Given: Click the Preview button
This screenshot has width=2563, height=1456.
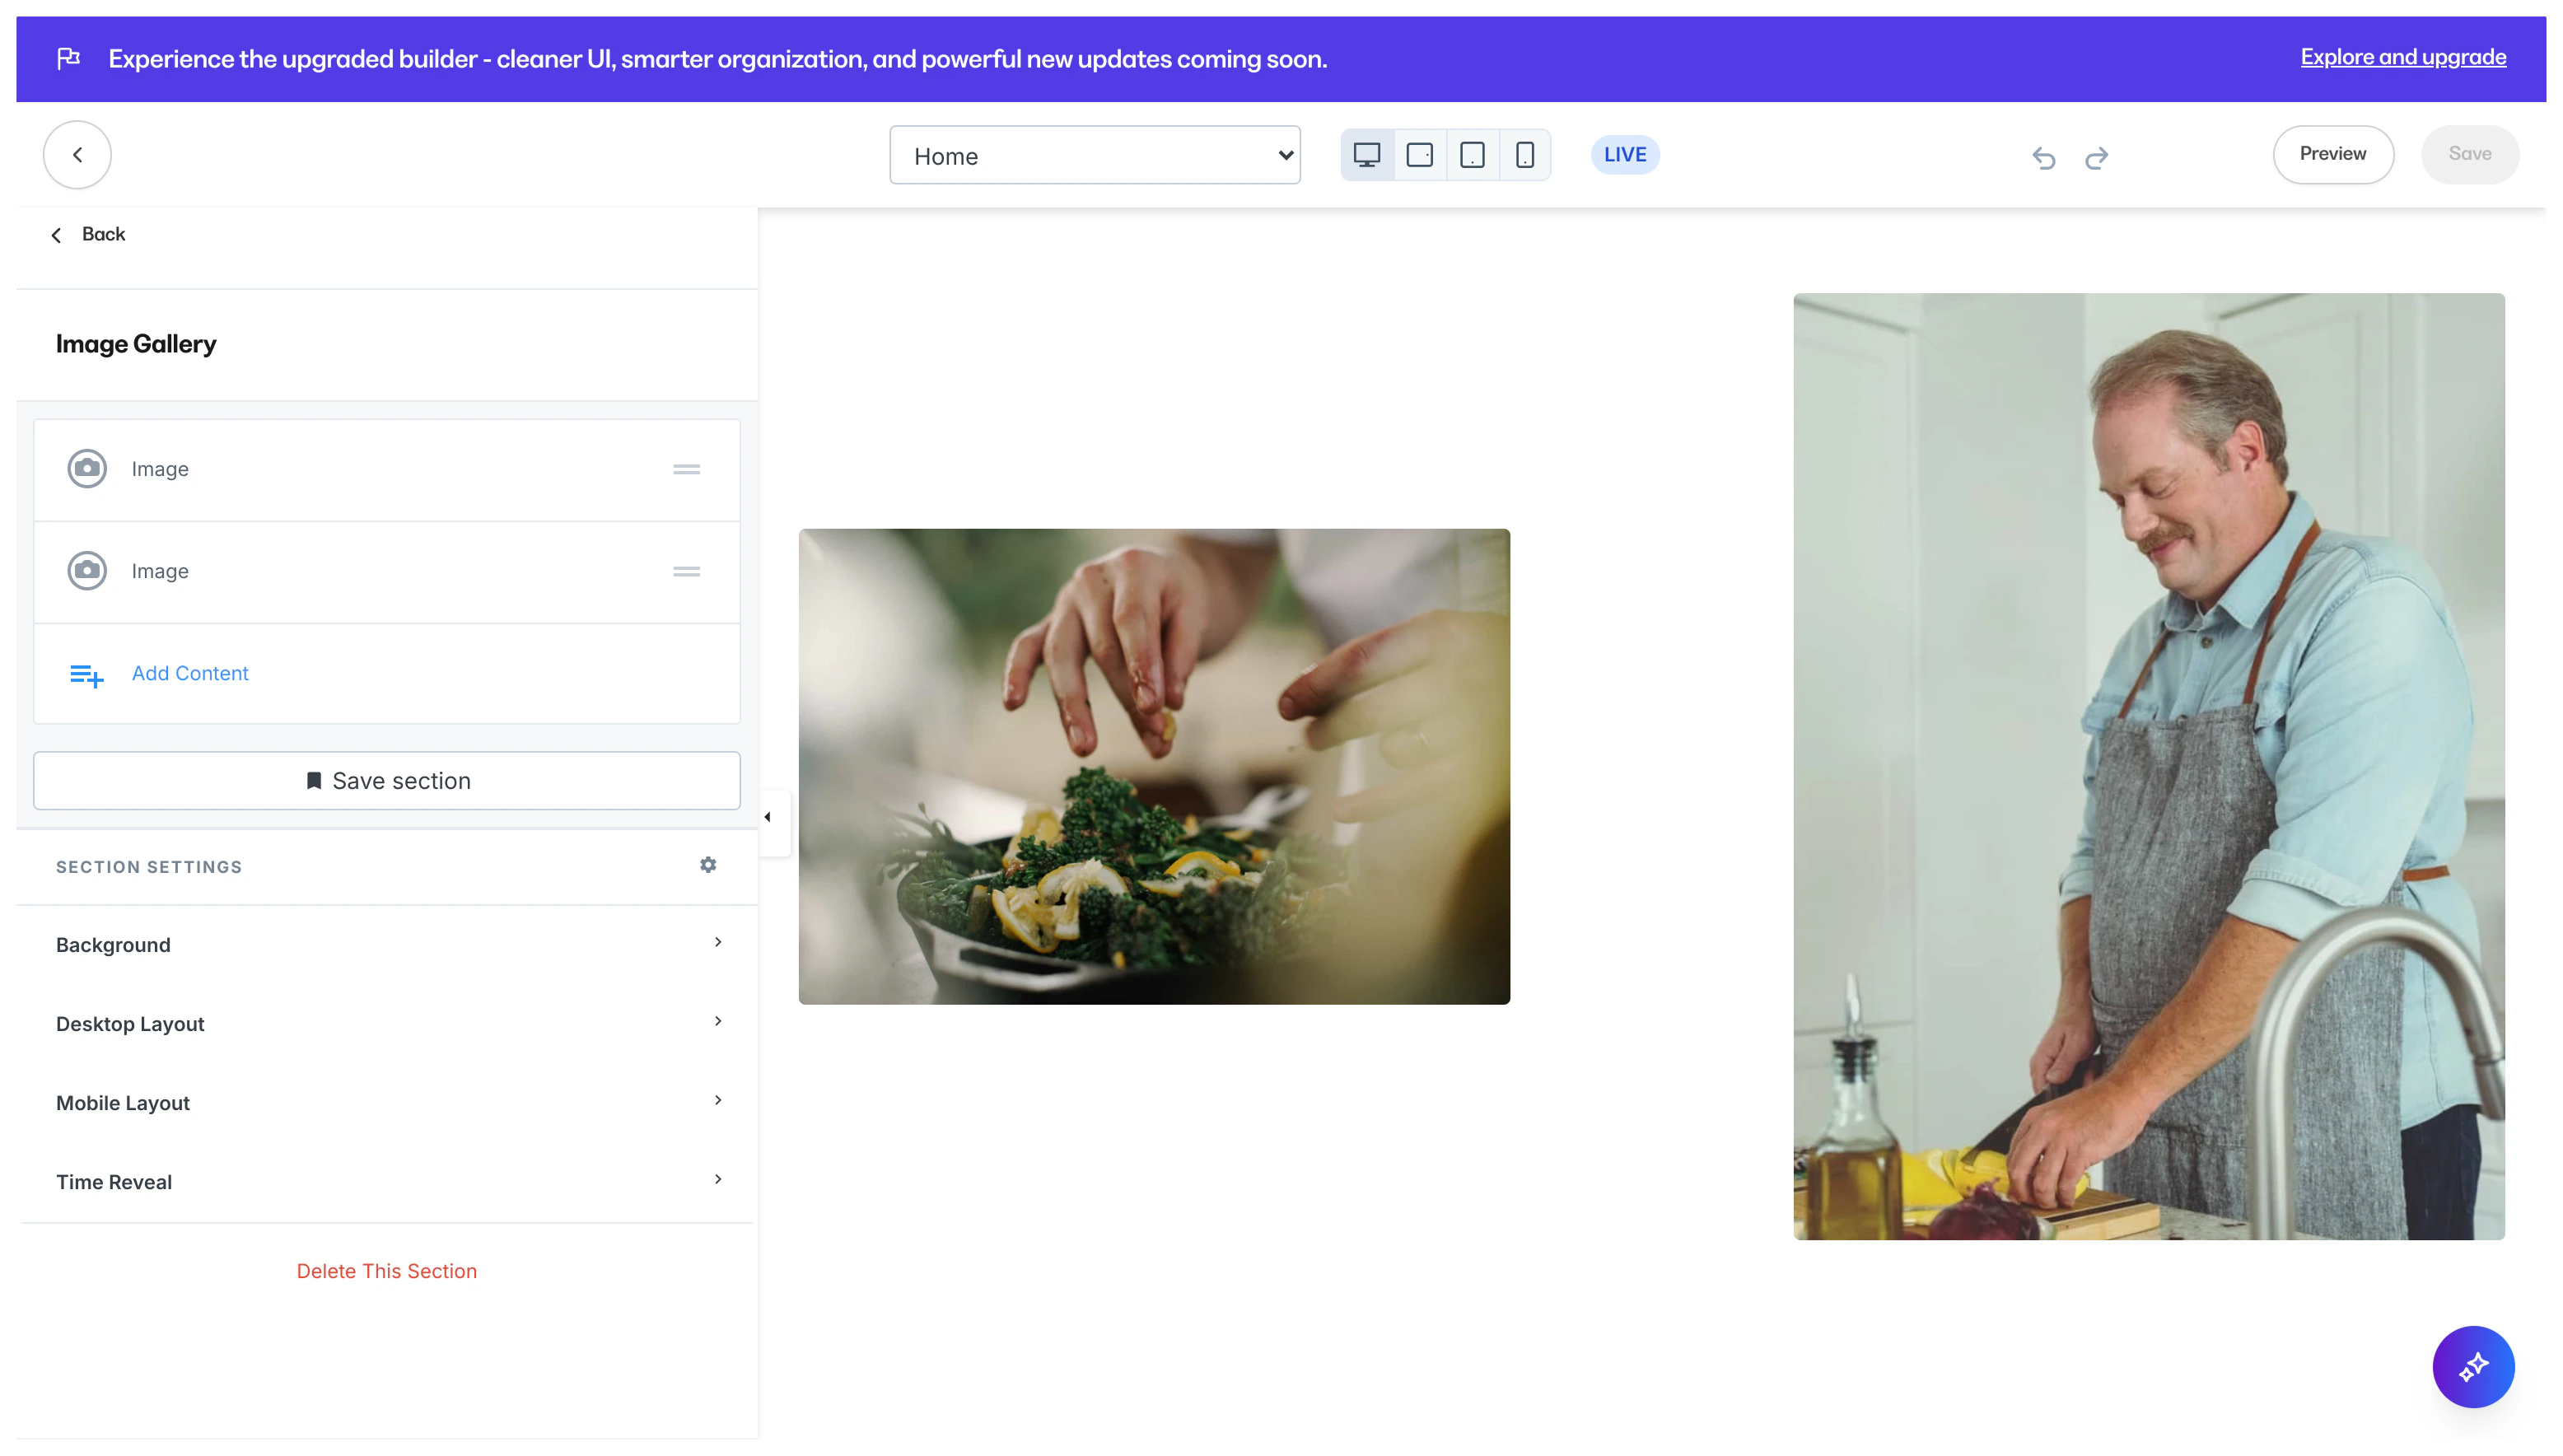Looking at the screenshot, I should coord(2332,154).
